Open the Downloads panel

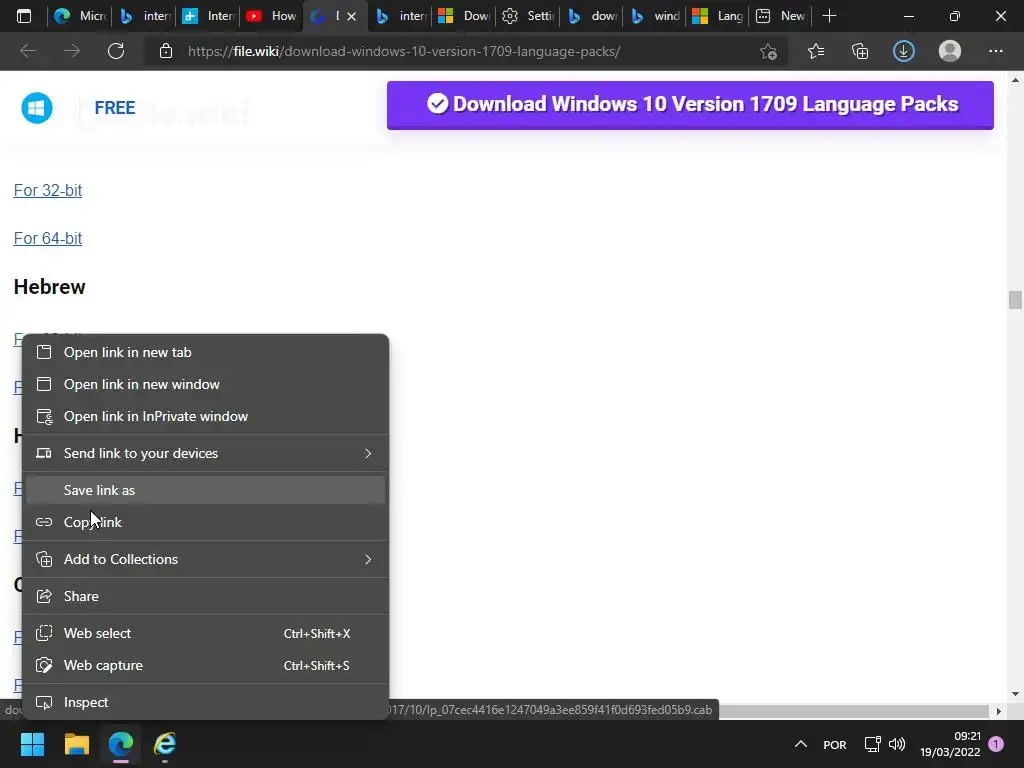click(904, 51)
